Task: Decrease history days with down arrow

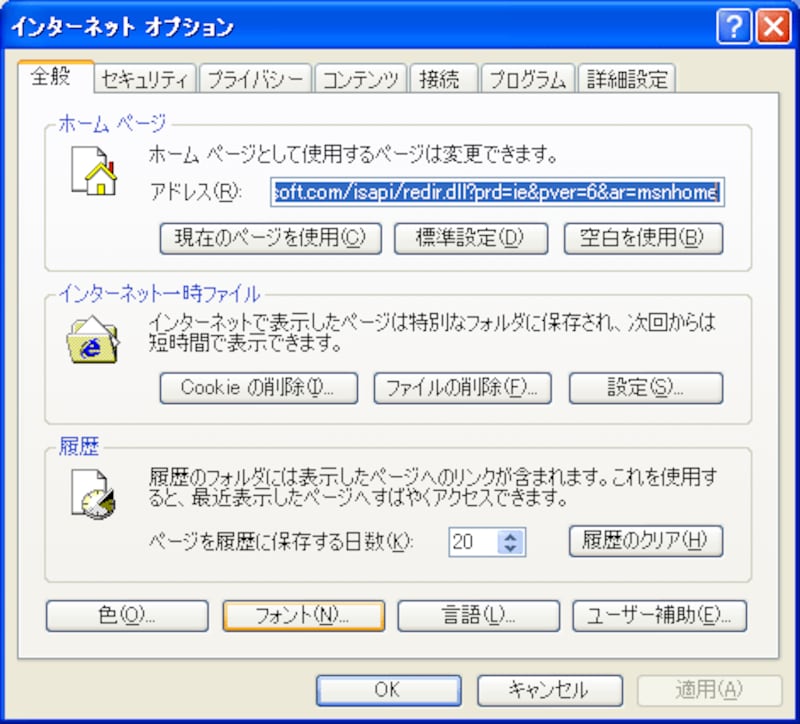Action: pyautogui.click(x=510, y=548)
